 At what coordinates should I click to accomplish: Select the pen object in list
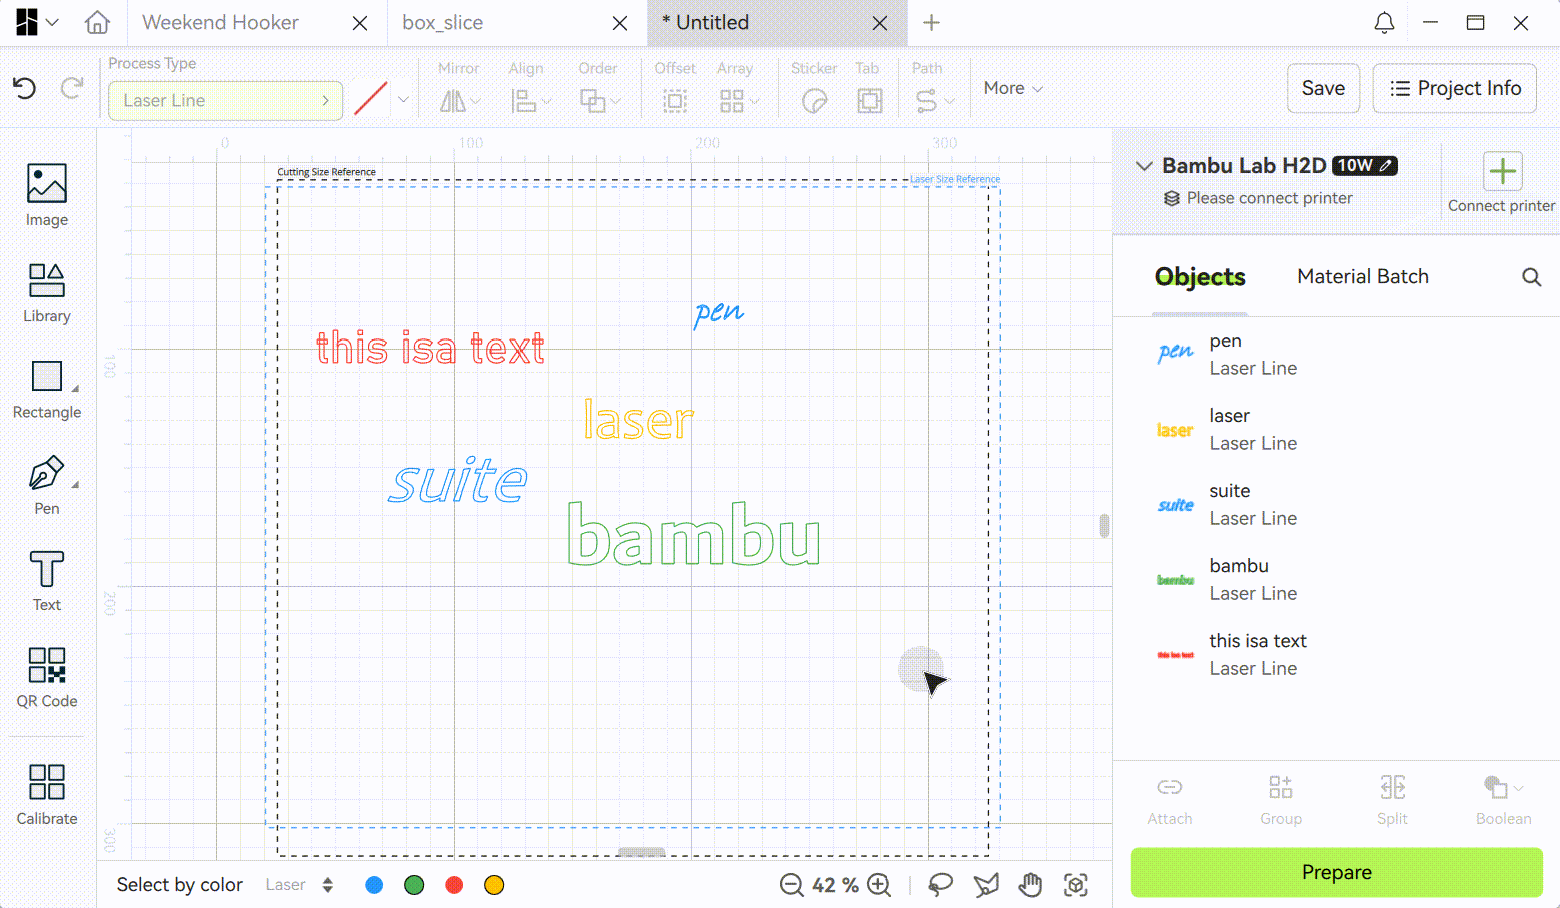tap(1337, 355)
